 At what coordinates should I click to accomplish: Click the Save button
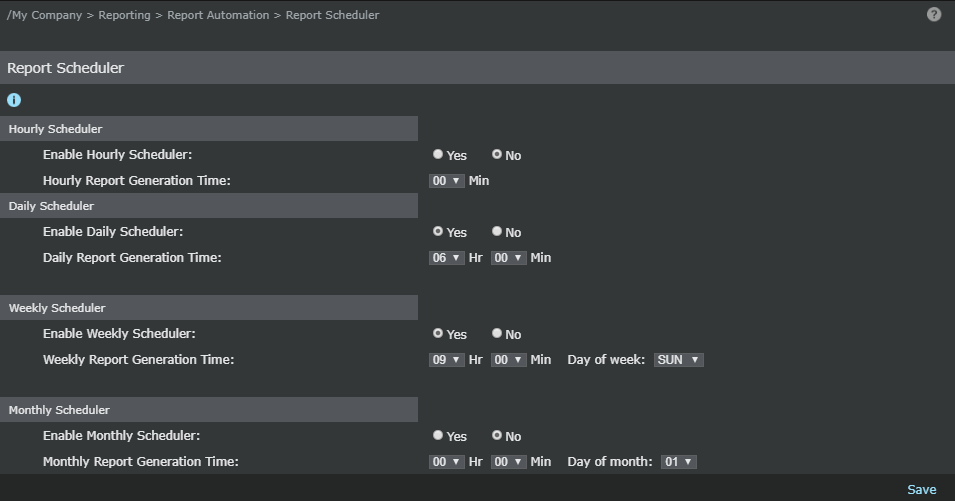[922, 489]
